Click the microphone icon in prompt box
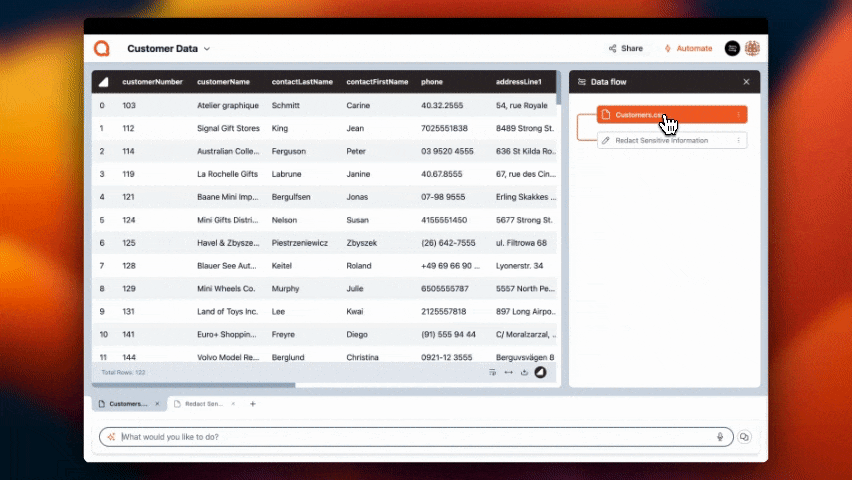 point(720,437)
